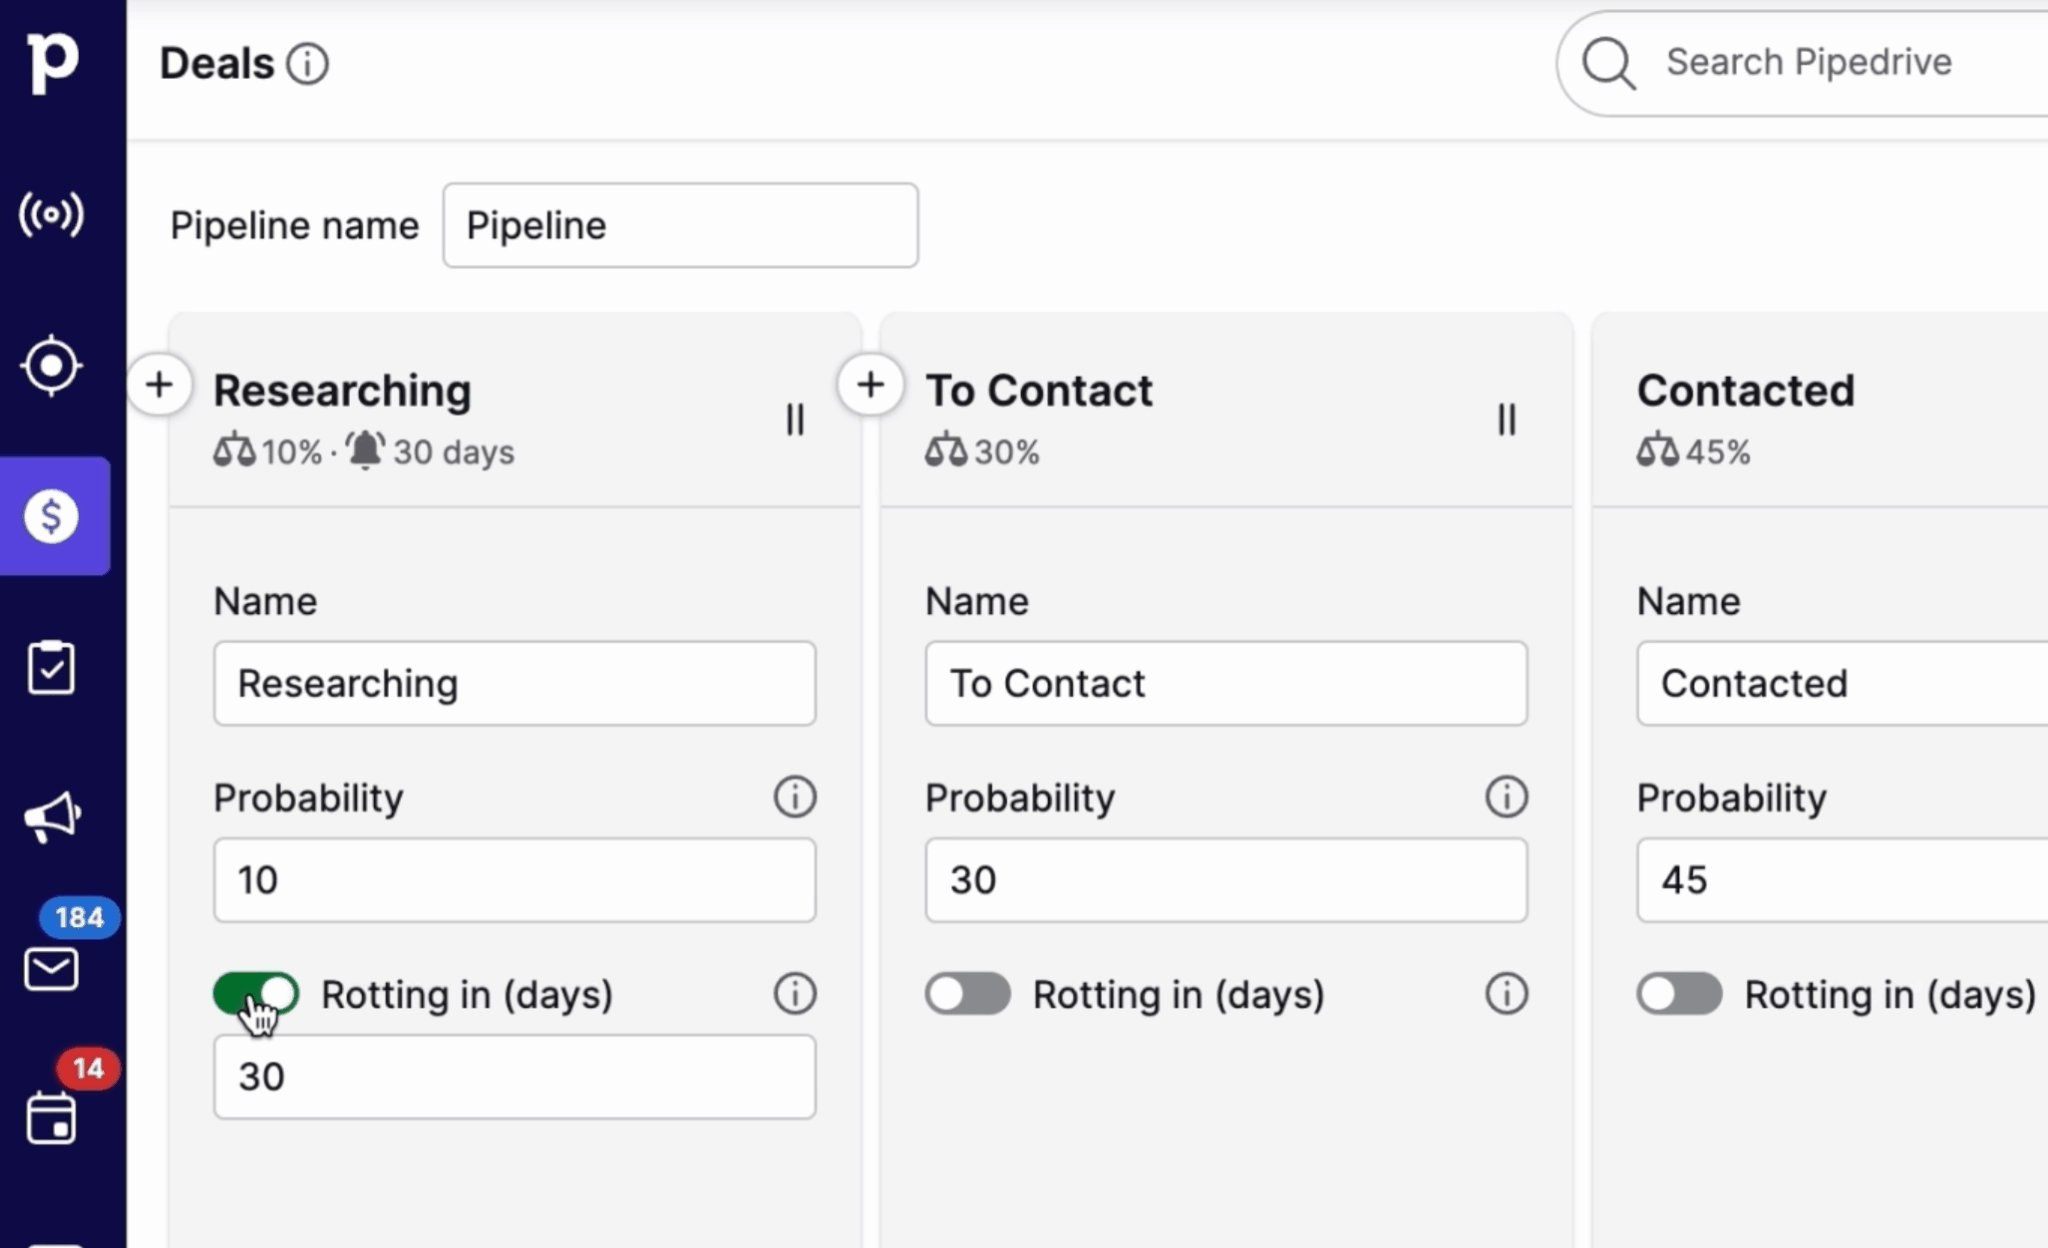
Task: Add stage before To Contact with plus
Action: click(870, 385)
